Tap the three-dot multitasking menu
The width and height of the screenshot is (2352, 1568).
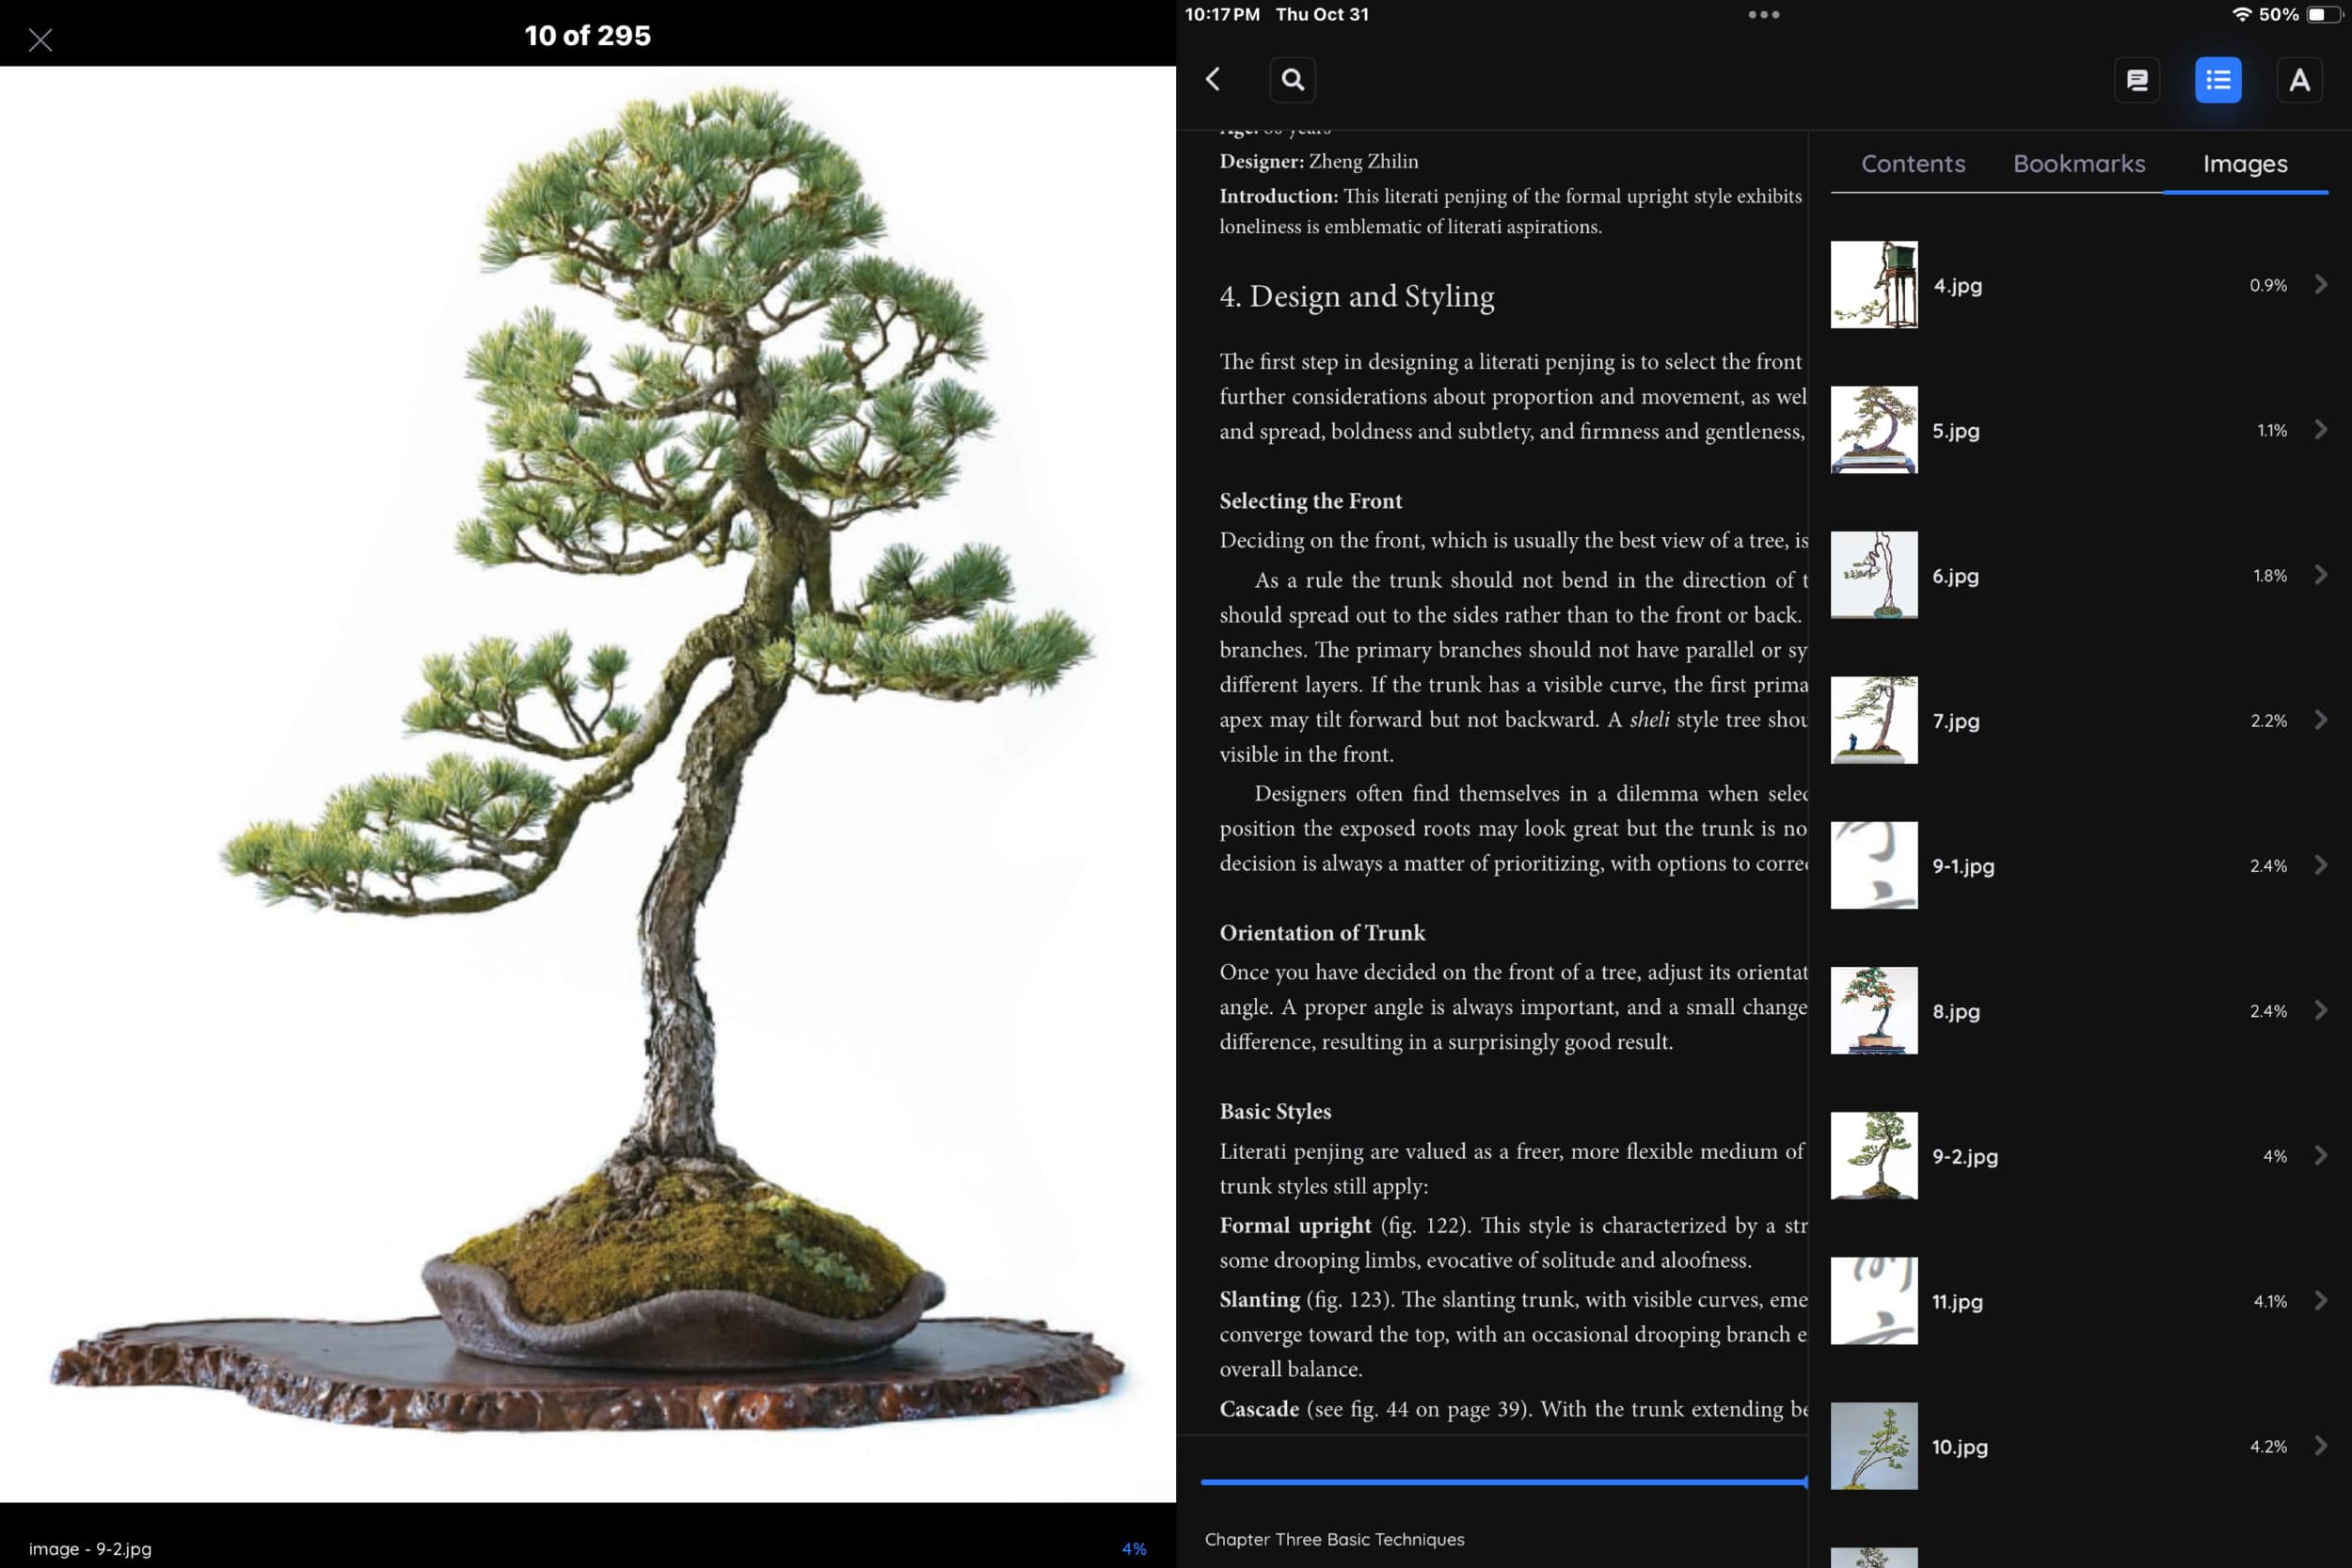pyautogui.click(x=1763, y=15)
